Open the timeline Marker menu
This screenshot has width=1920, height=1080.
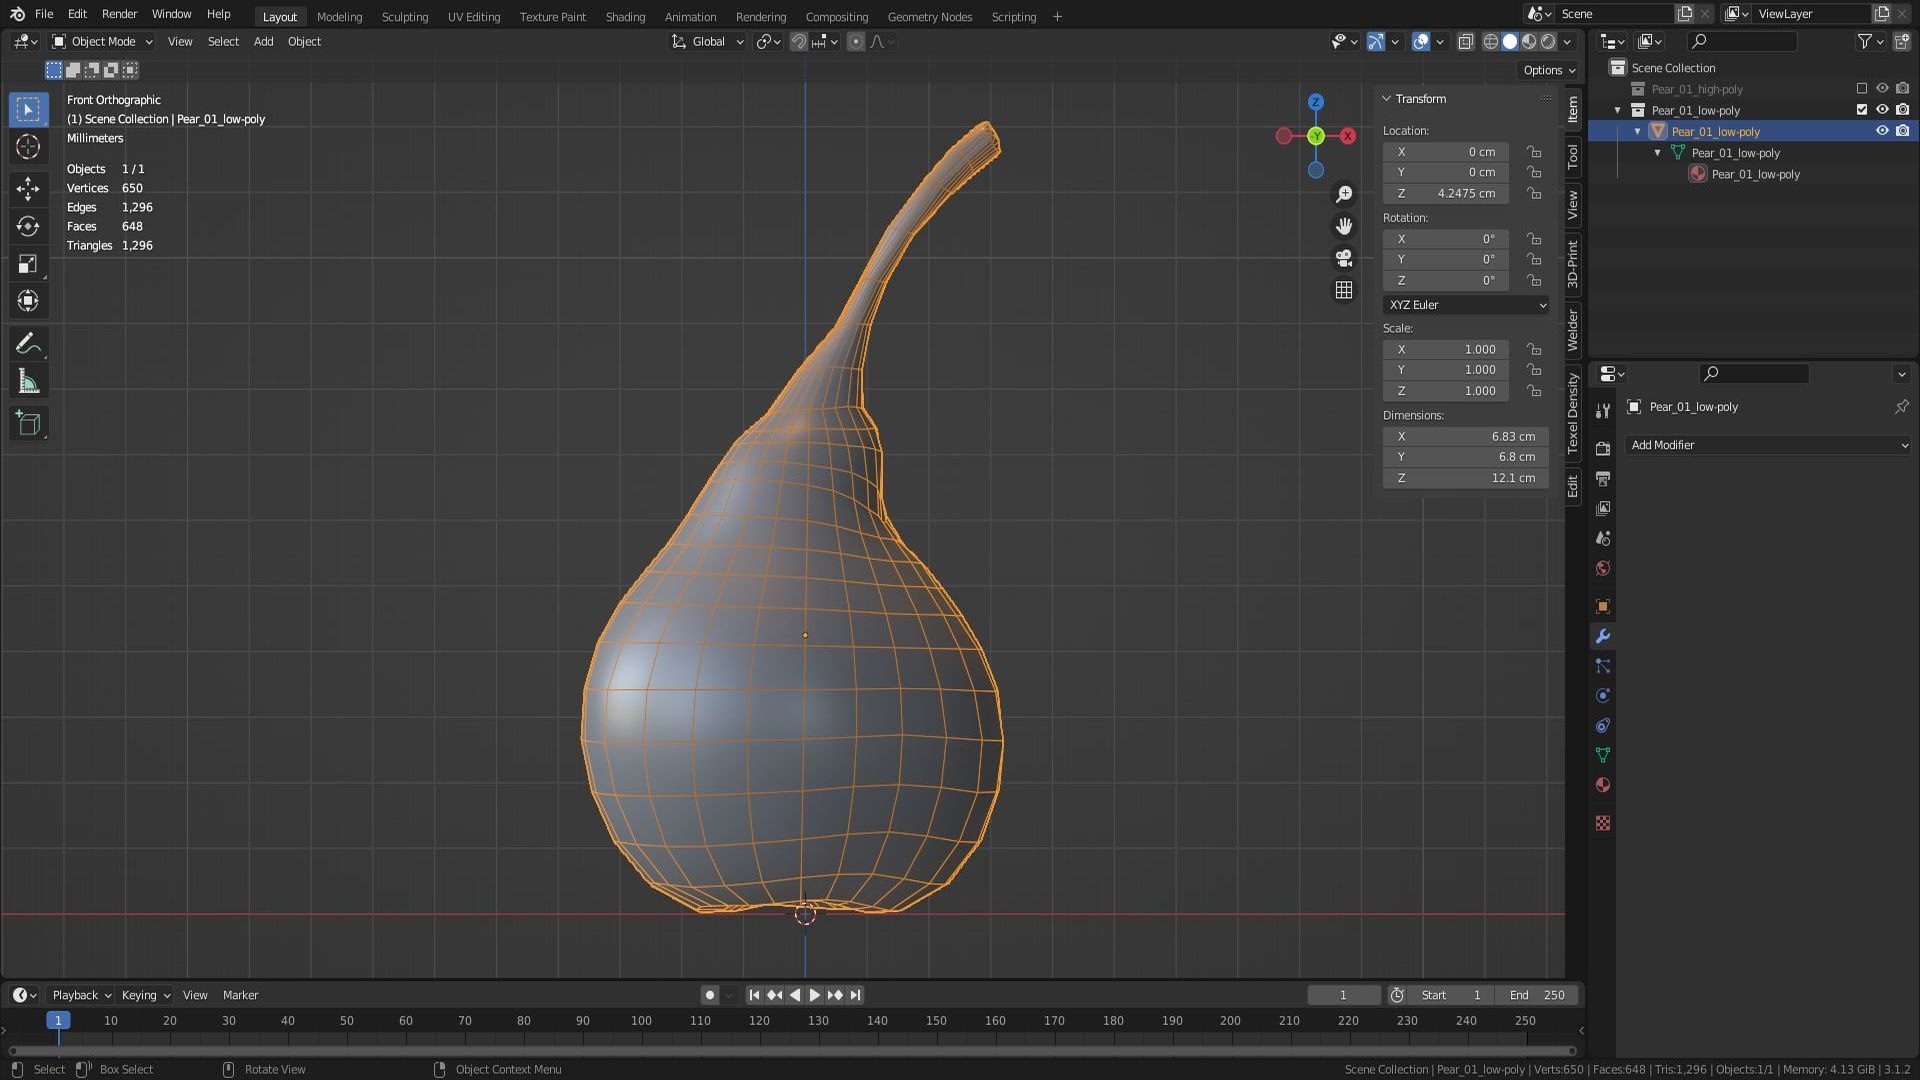240,995
